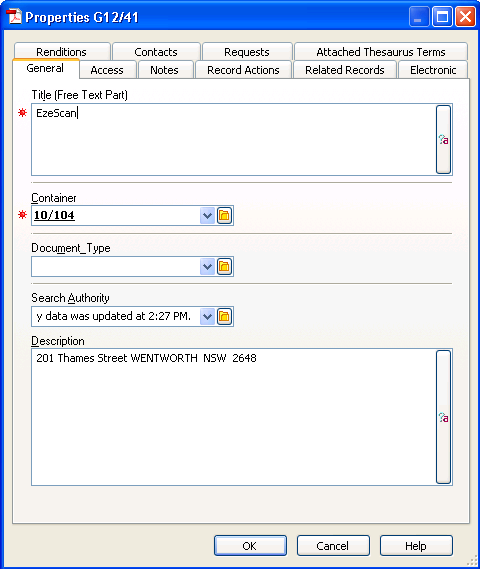Screen dimensions: 480x569
Task: Switch to the Access tab
Action: (108, 70)
